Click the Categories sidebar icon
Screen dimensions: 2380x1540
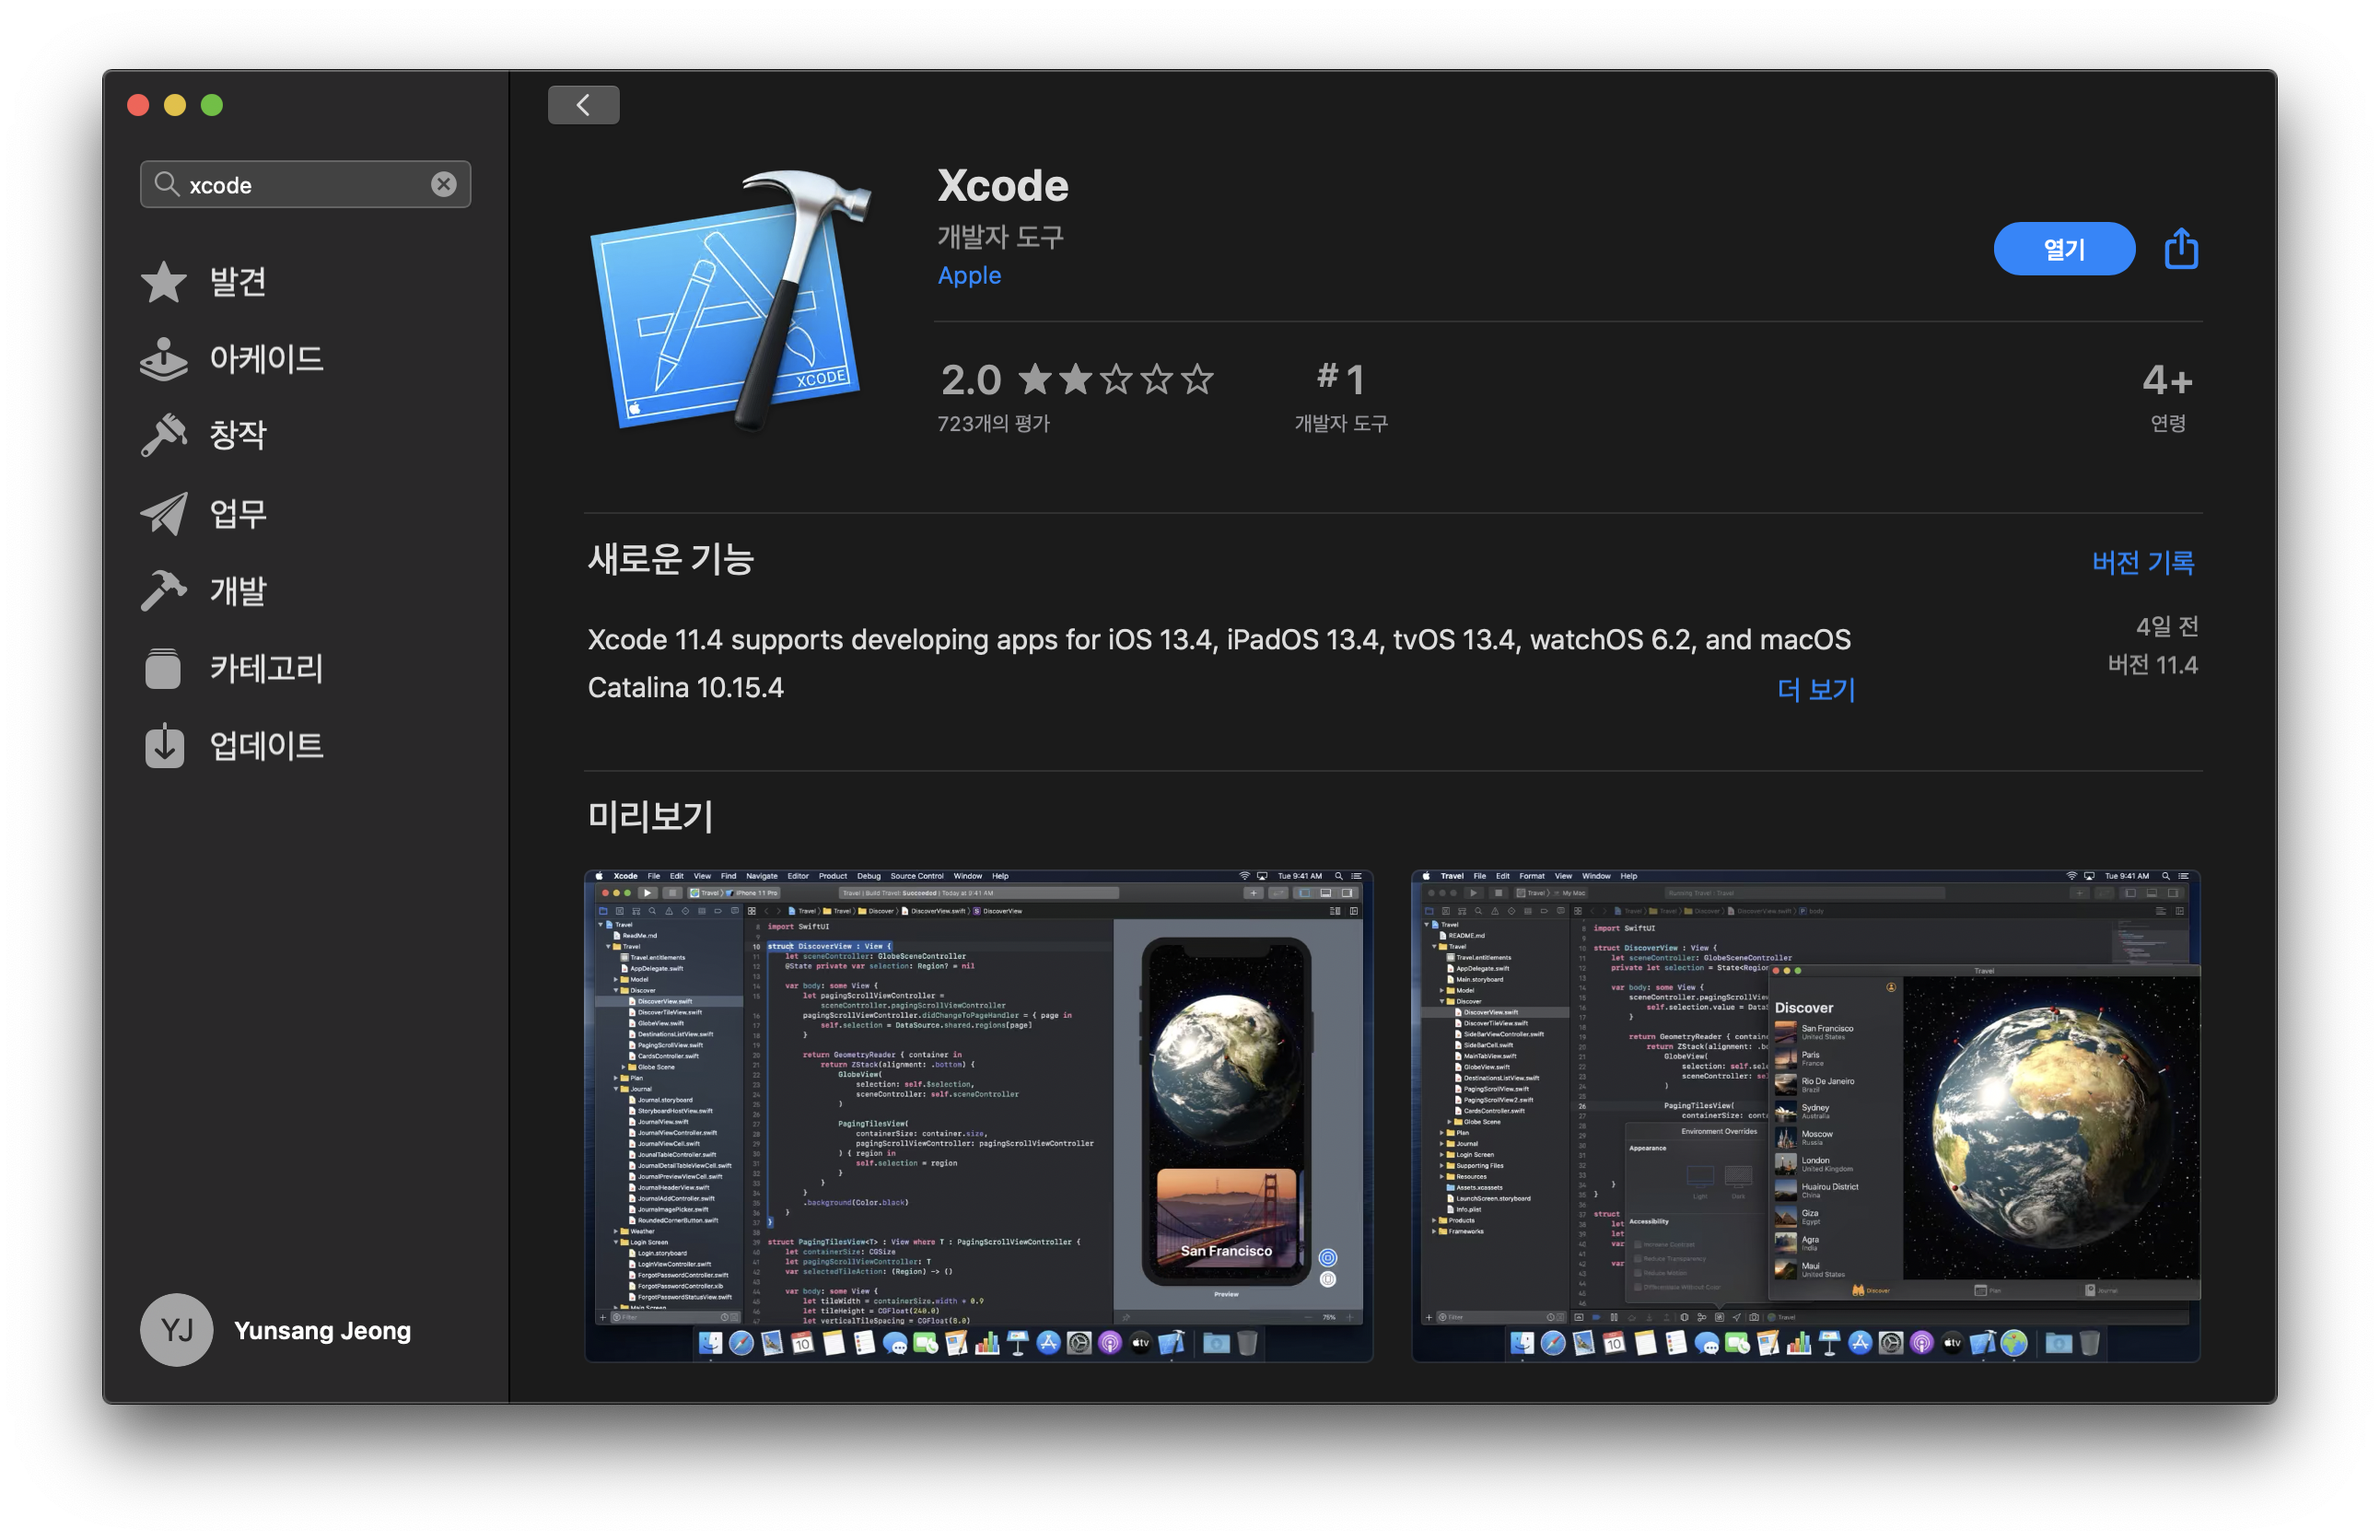pos(163,668)
